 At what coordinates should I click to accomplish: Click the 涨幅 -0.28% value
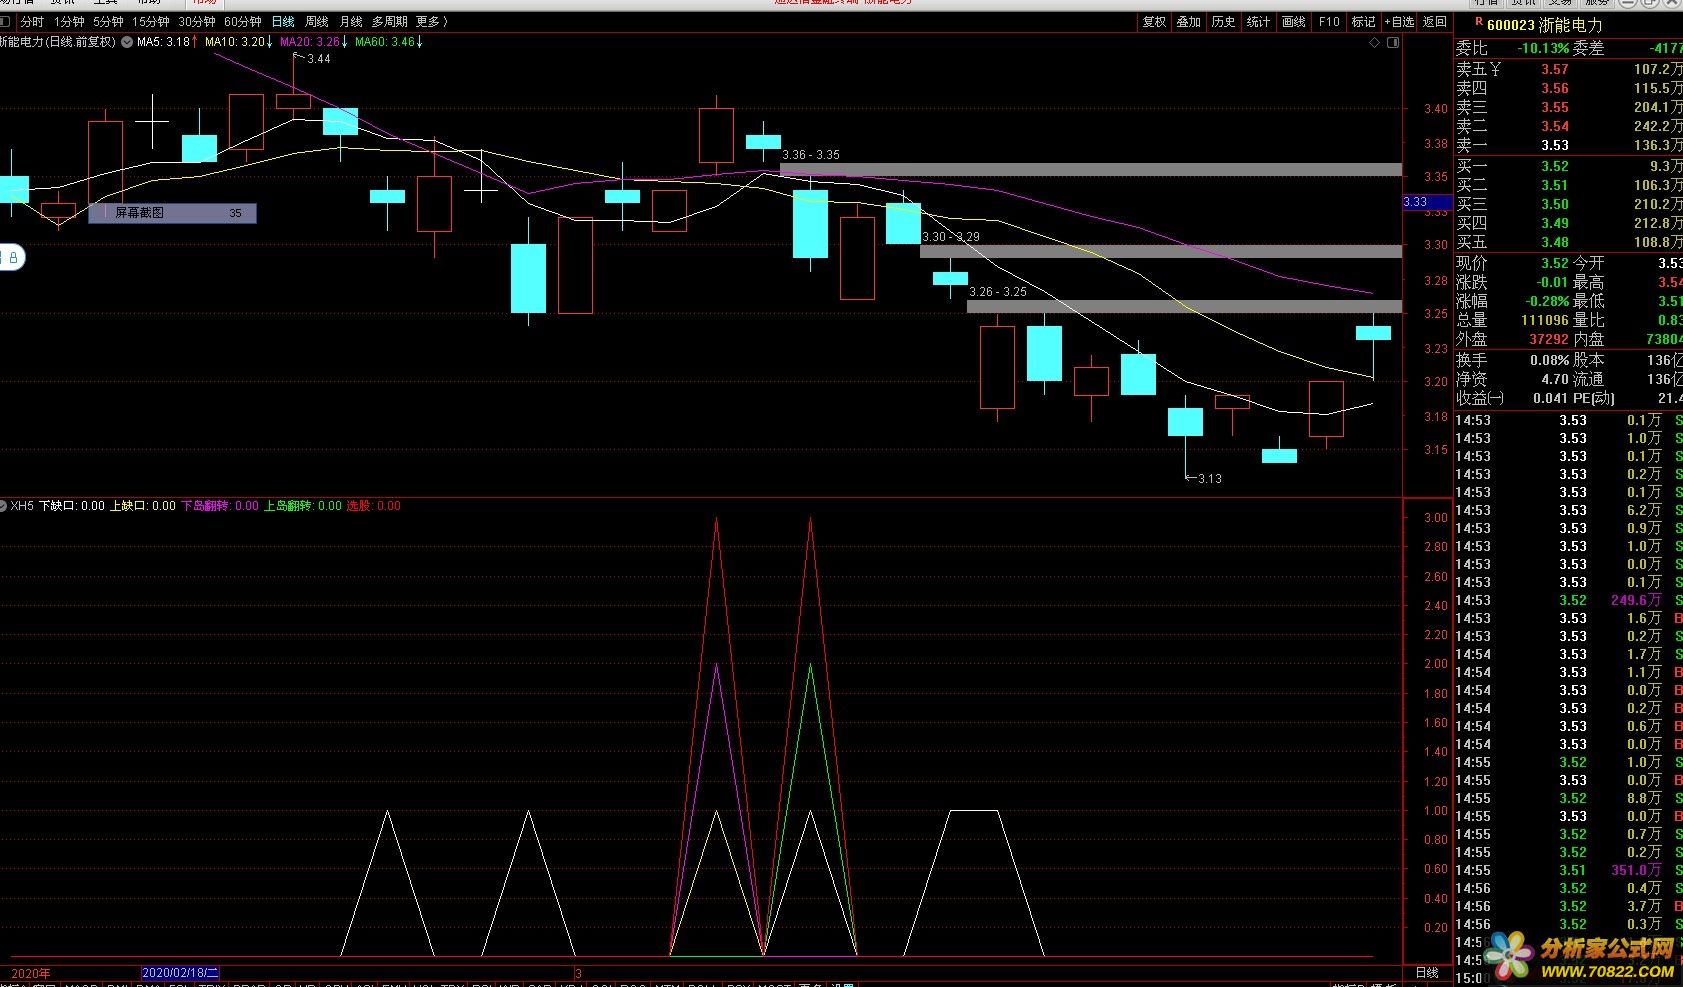[x=1547, y=301]
